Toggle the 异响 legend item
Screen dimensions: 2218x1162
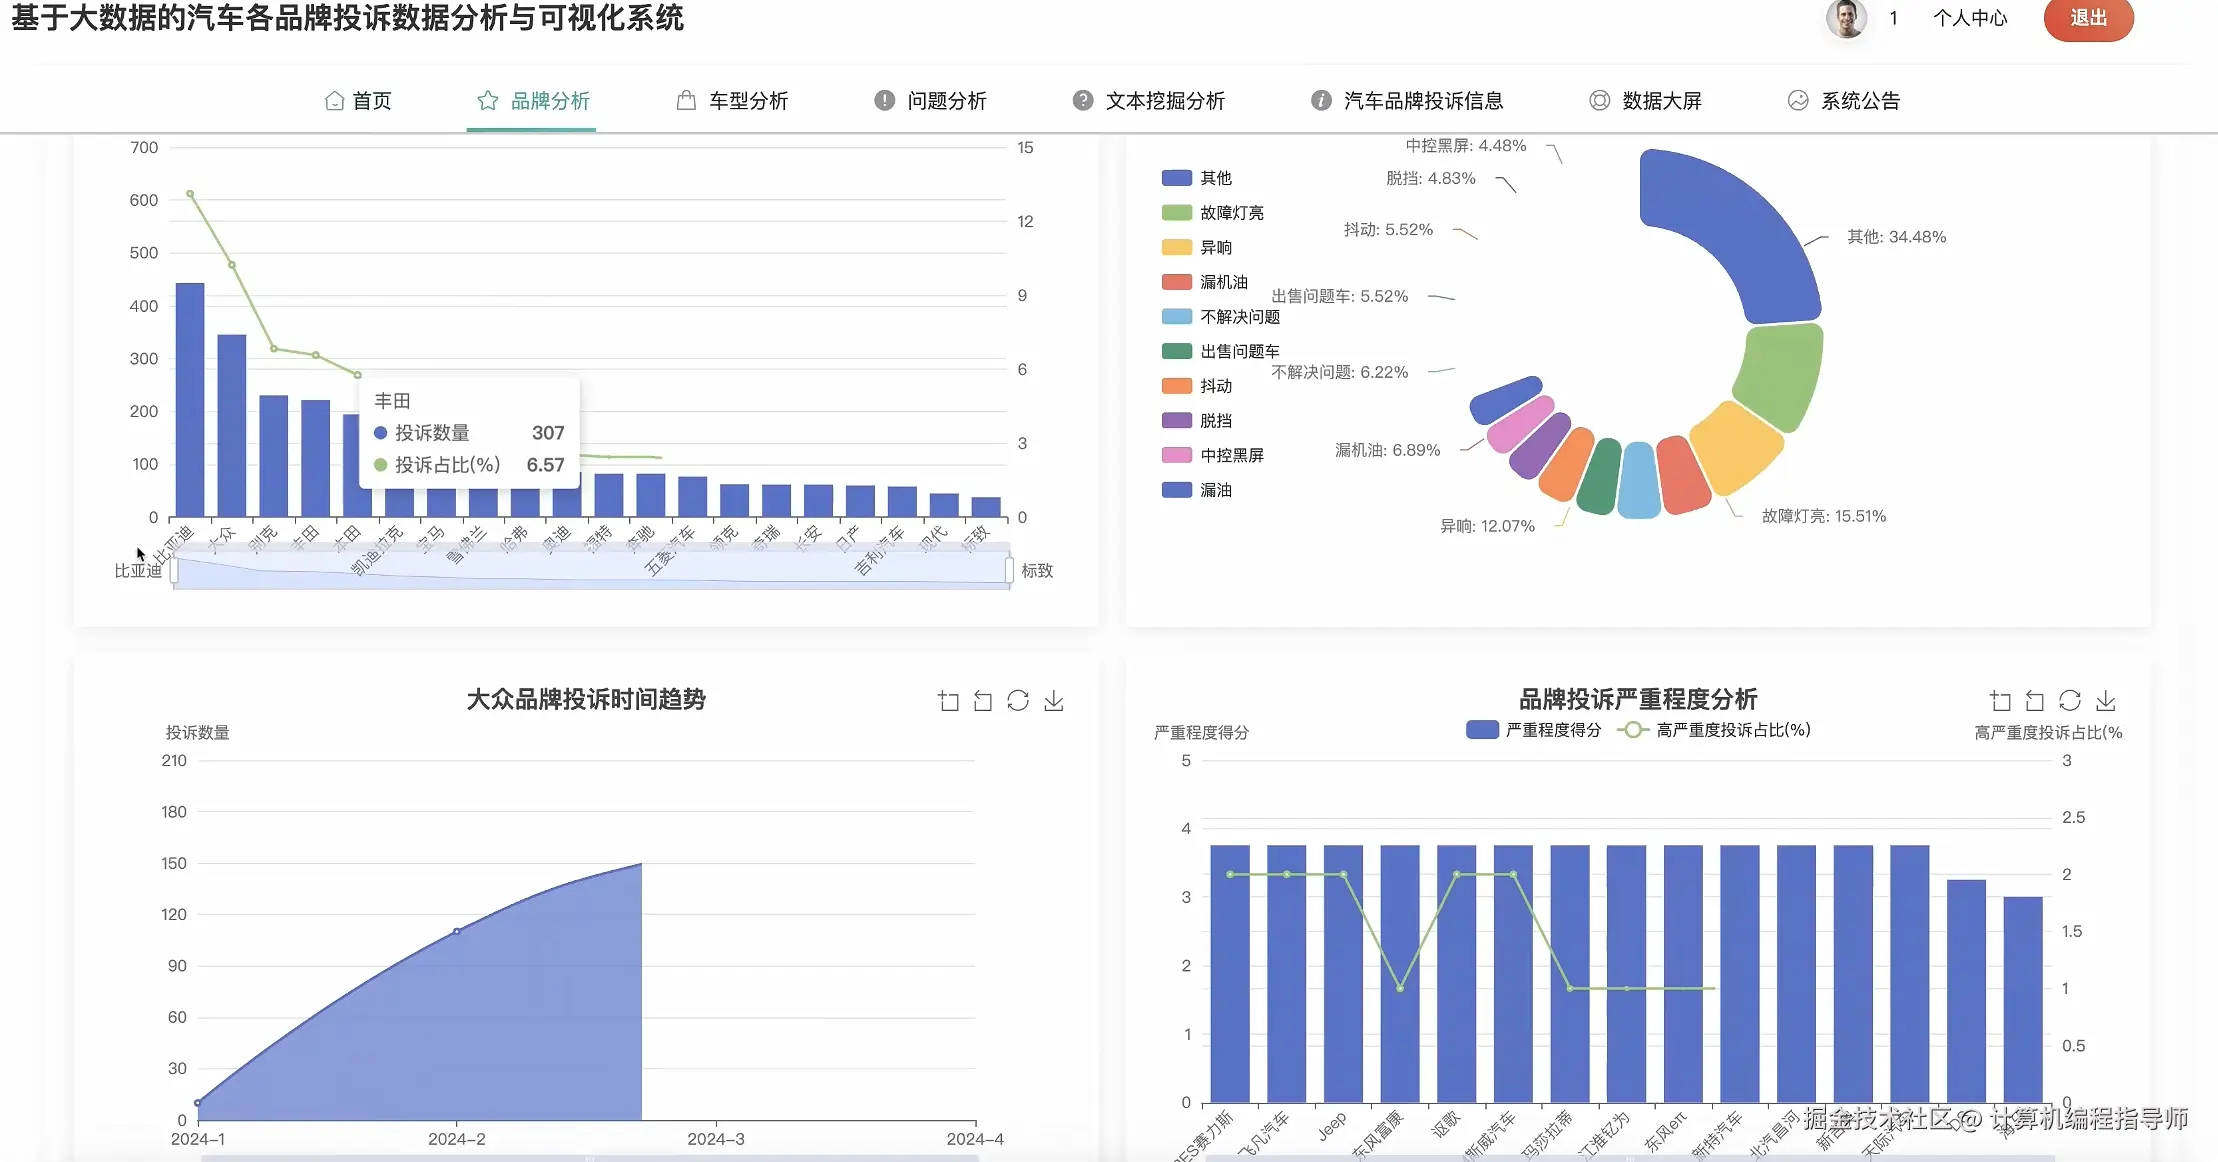(1197, 247)
